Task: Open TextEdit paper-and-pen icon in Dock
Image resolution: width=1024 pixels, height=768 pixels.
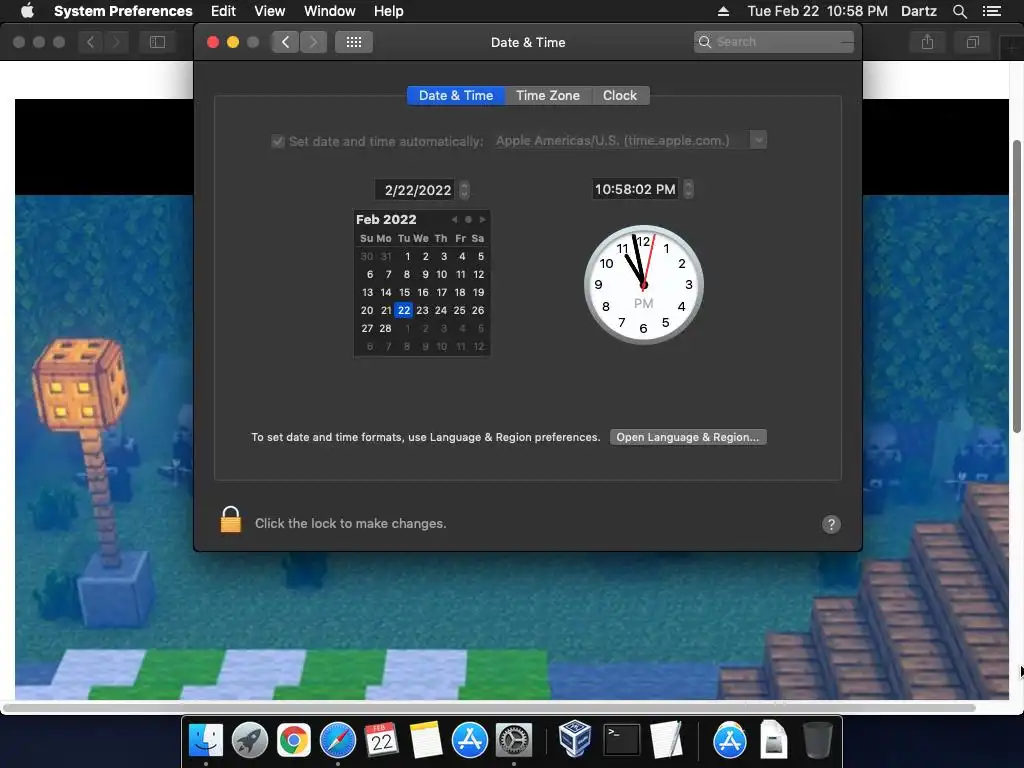Action: click(665, 741)
